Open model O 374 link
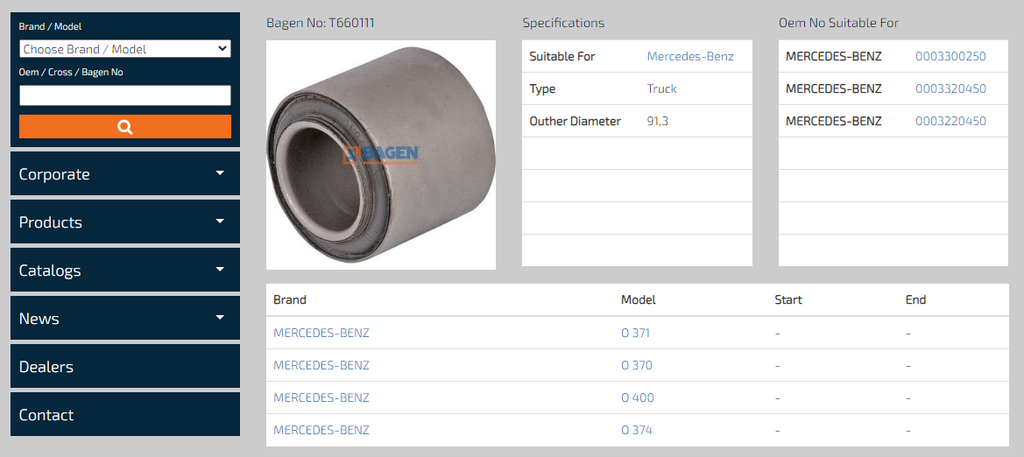Image resolution: width=1024 pixels, height=457 pixels. (637, 430)
